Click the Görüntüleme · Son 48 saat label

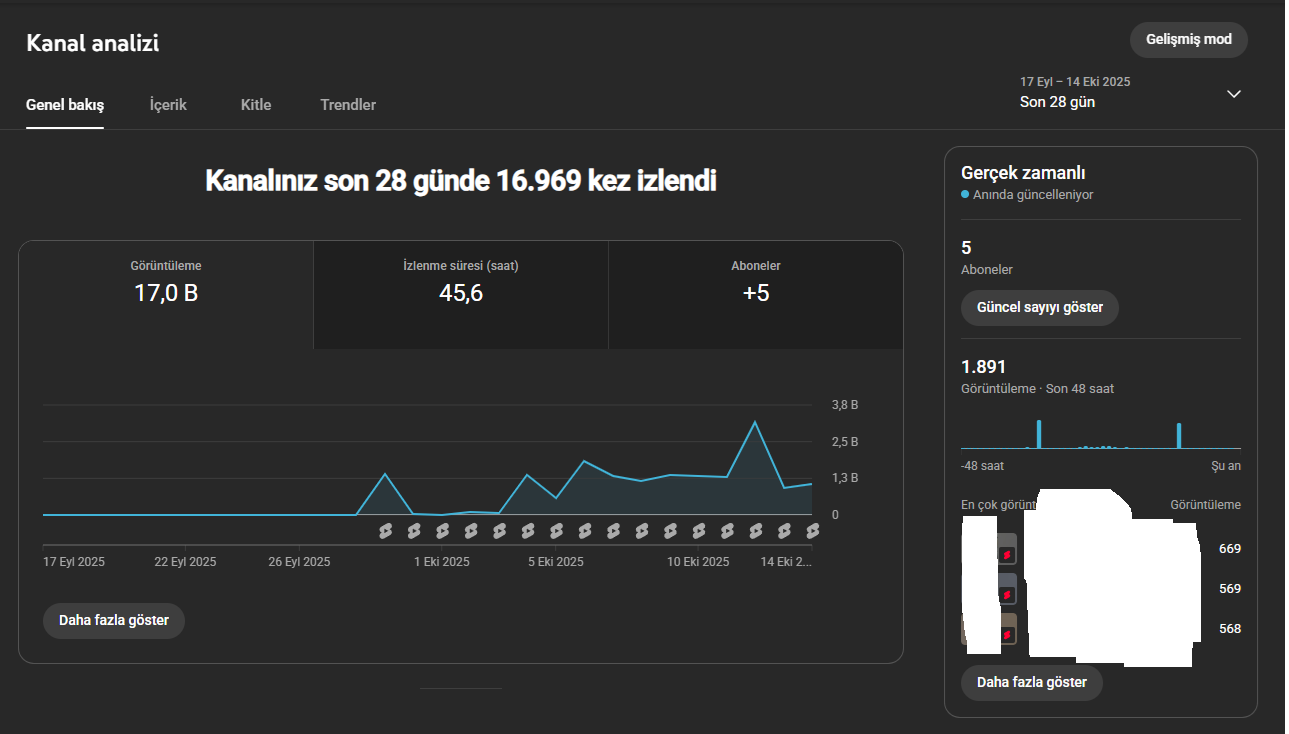pos(1037,388)
